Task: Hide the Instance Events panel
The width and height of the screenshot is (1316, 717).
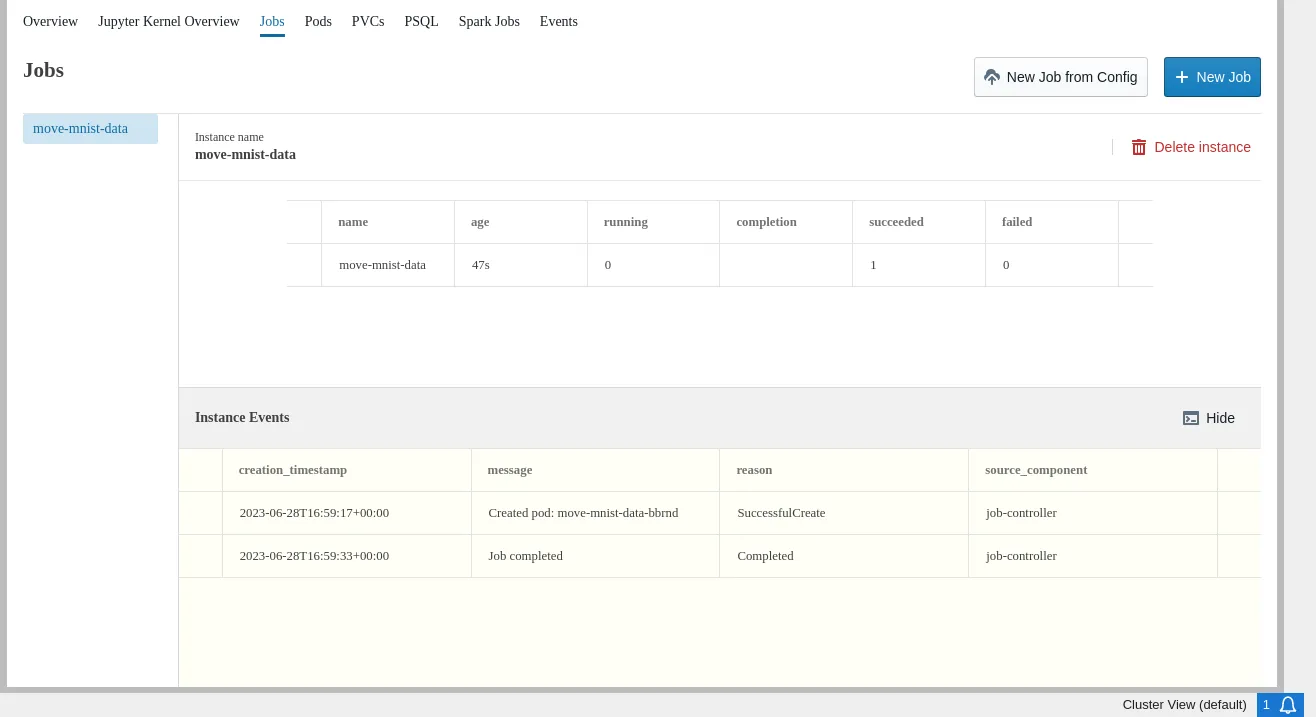Action: point(1209,418)
